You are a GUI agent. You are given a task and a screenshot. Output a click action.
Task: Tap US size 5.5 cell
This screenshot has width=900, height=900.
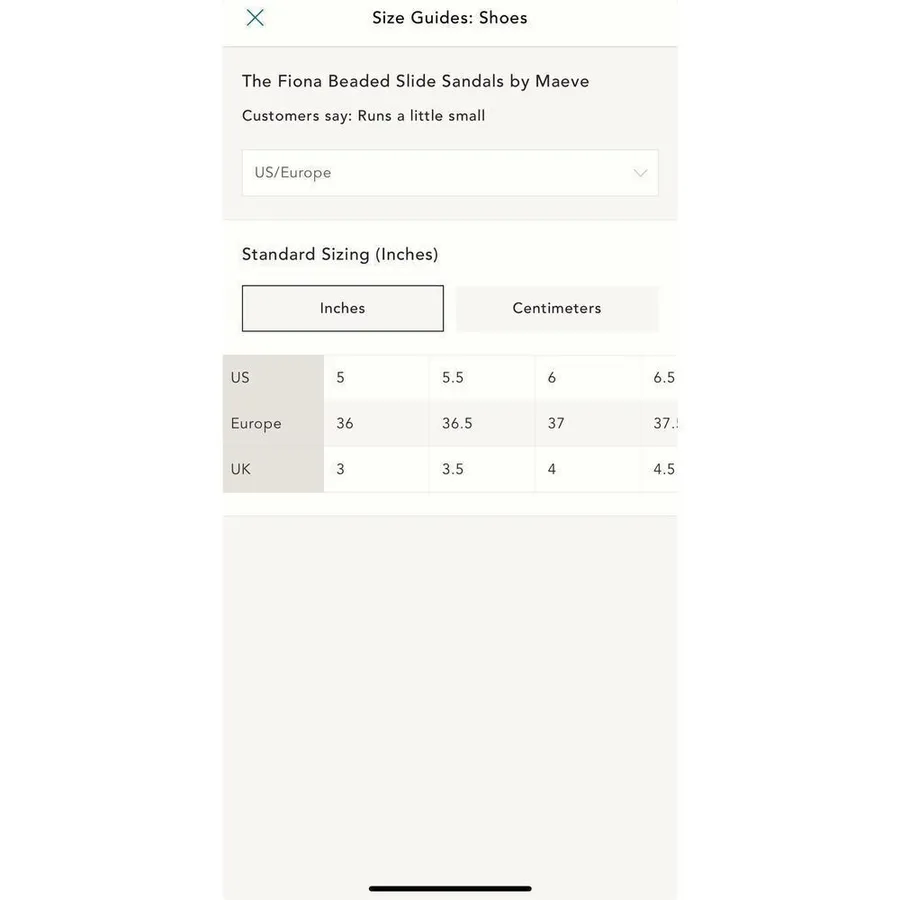(x=482, y=378)
